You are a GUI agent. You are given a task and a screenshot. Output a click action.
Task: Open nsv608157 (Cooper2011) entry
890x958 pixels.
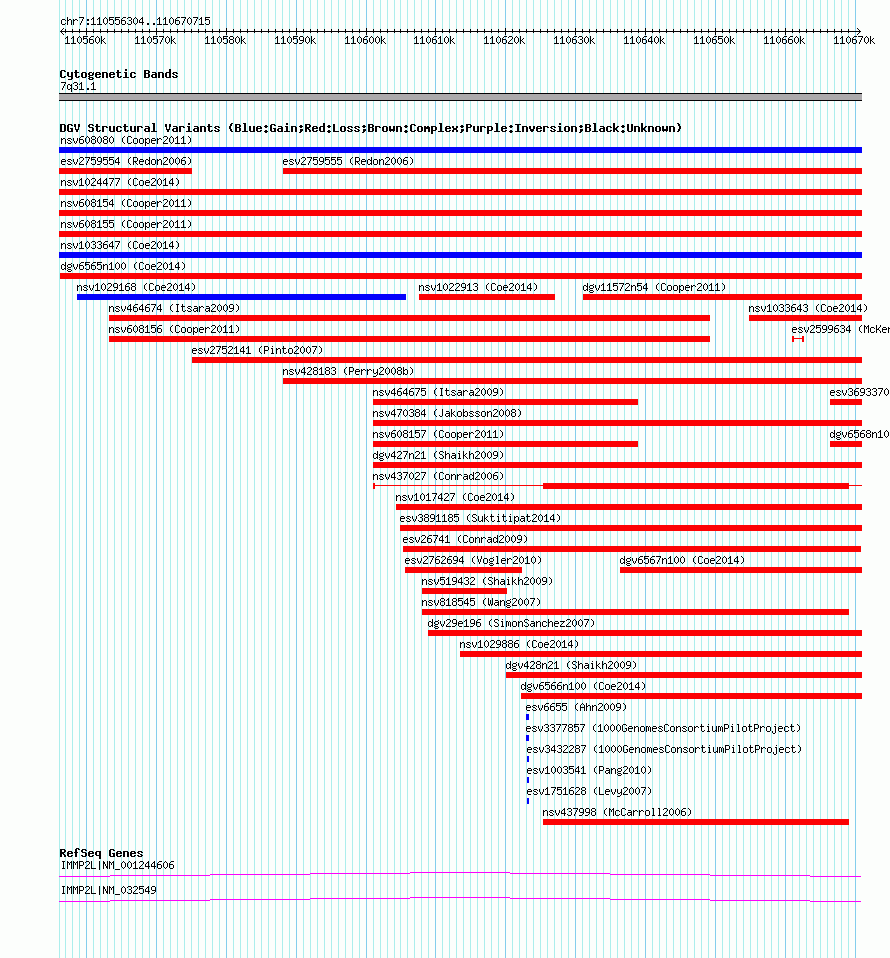click(439, 434)
